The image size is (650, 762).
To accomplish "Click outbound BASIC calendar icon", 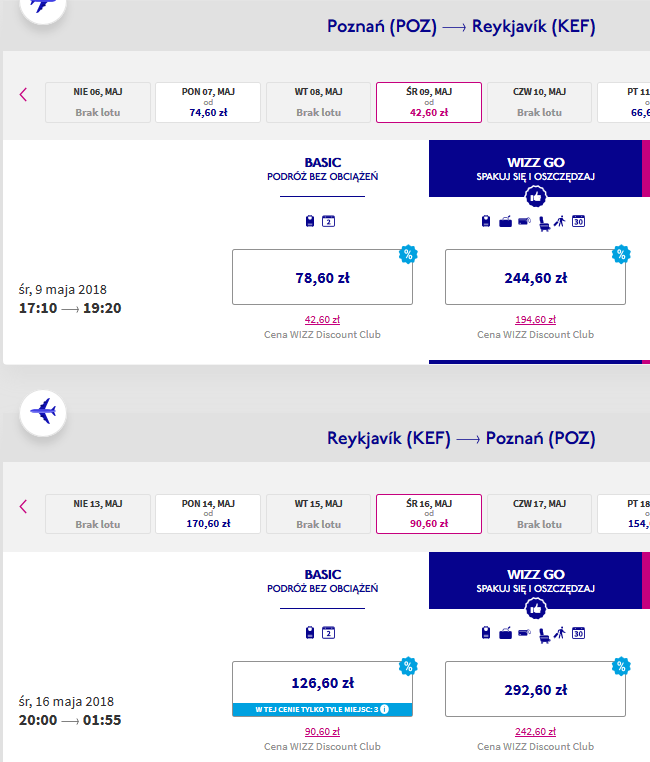I will point(328,222).
